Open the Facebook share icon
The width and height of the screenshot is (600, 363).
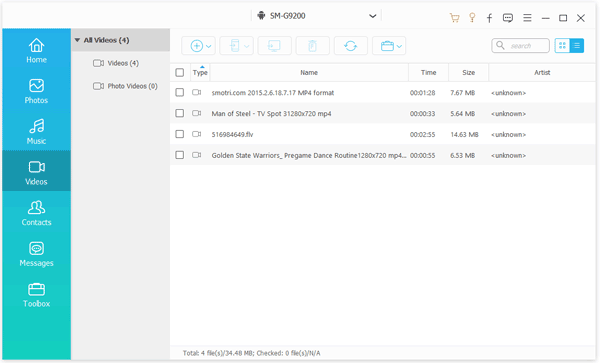pyautogui.click(x=489, y=18)
